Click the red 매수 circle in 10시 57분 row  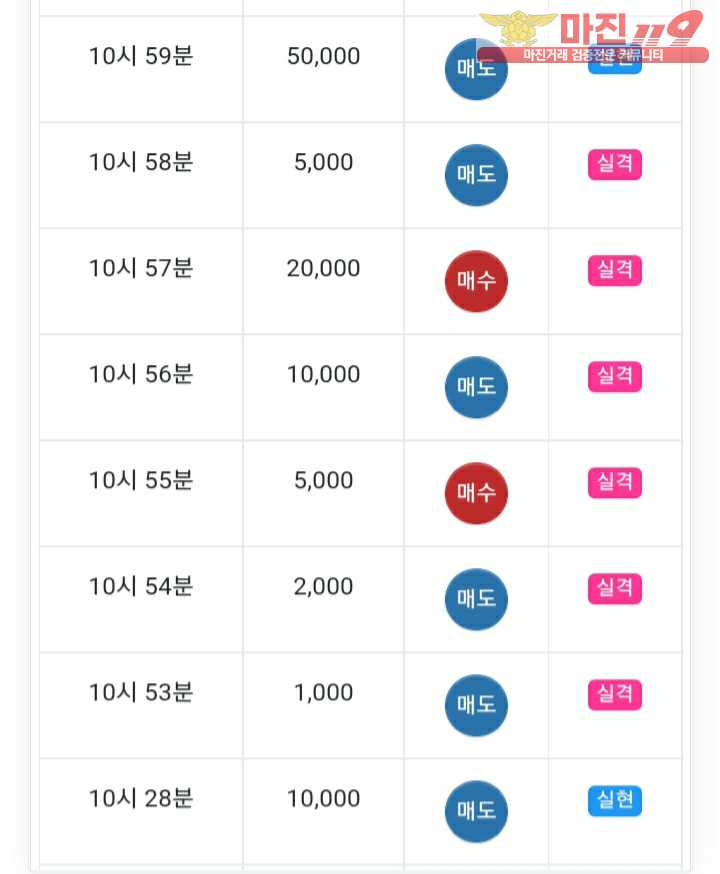tap(476, 281)
